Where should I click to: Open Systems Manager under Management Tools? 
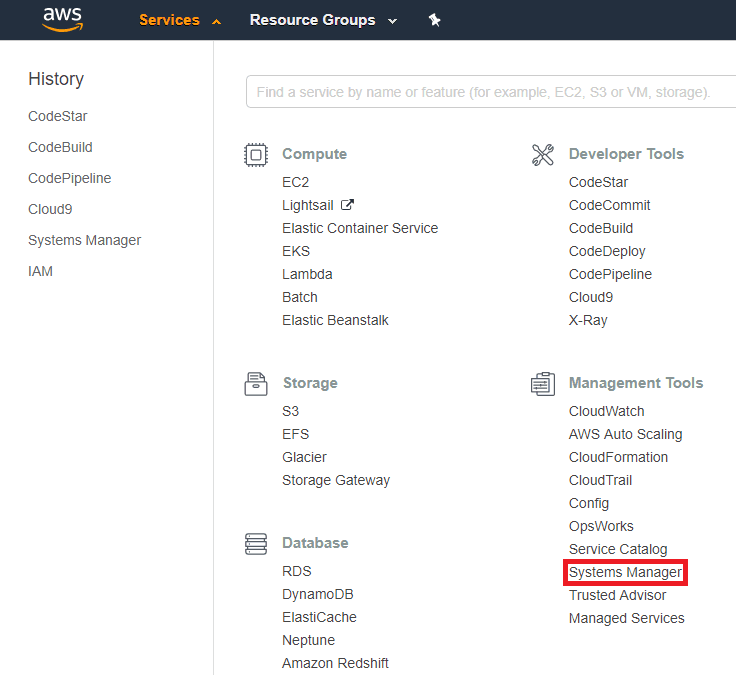(x=625, y=572)
